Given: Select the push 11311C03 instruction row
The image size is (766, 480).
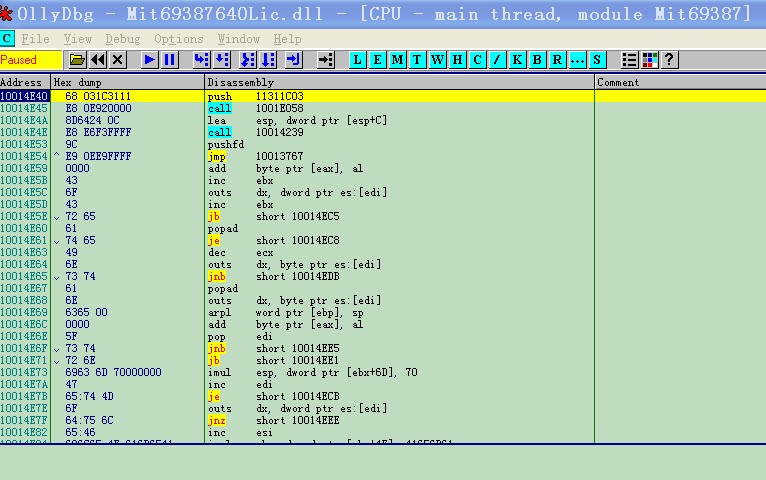Looking at the screenshot, I should pyautogui.click(x=383, y=96).
